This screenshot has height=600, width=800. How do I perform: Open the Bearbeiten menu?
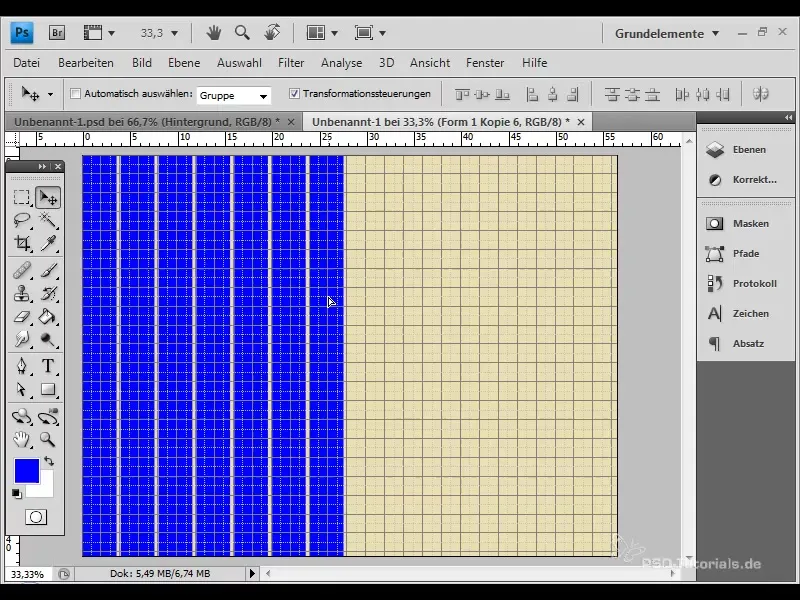coord(86,63)
